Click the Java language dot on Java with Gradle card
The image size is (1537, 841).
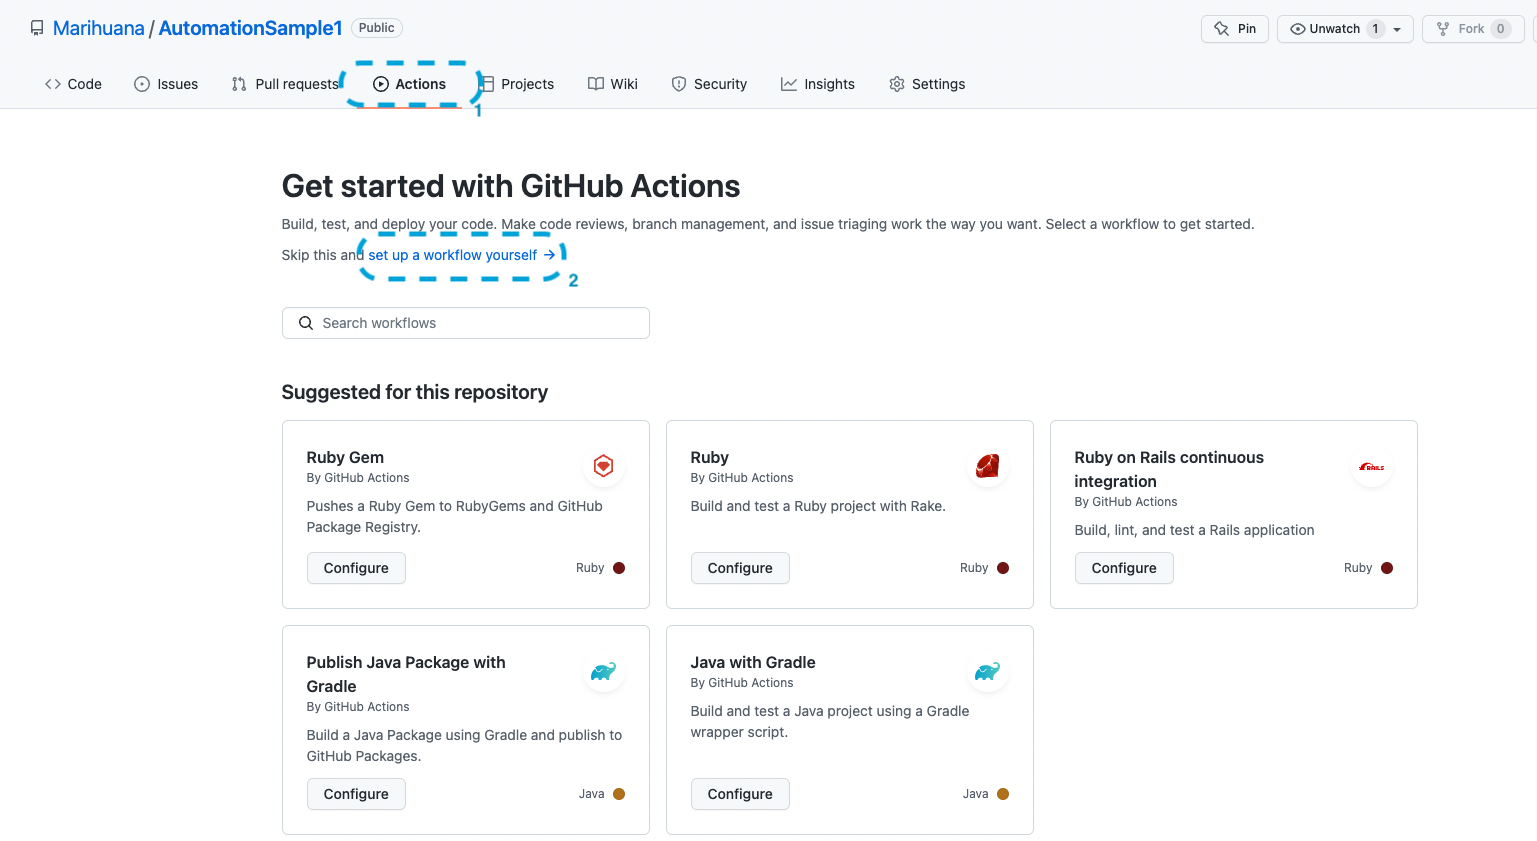(x=1003, y=794)
